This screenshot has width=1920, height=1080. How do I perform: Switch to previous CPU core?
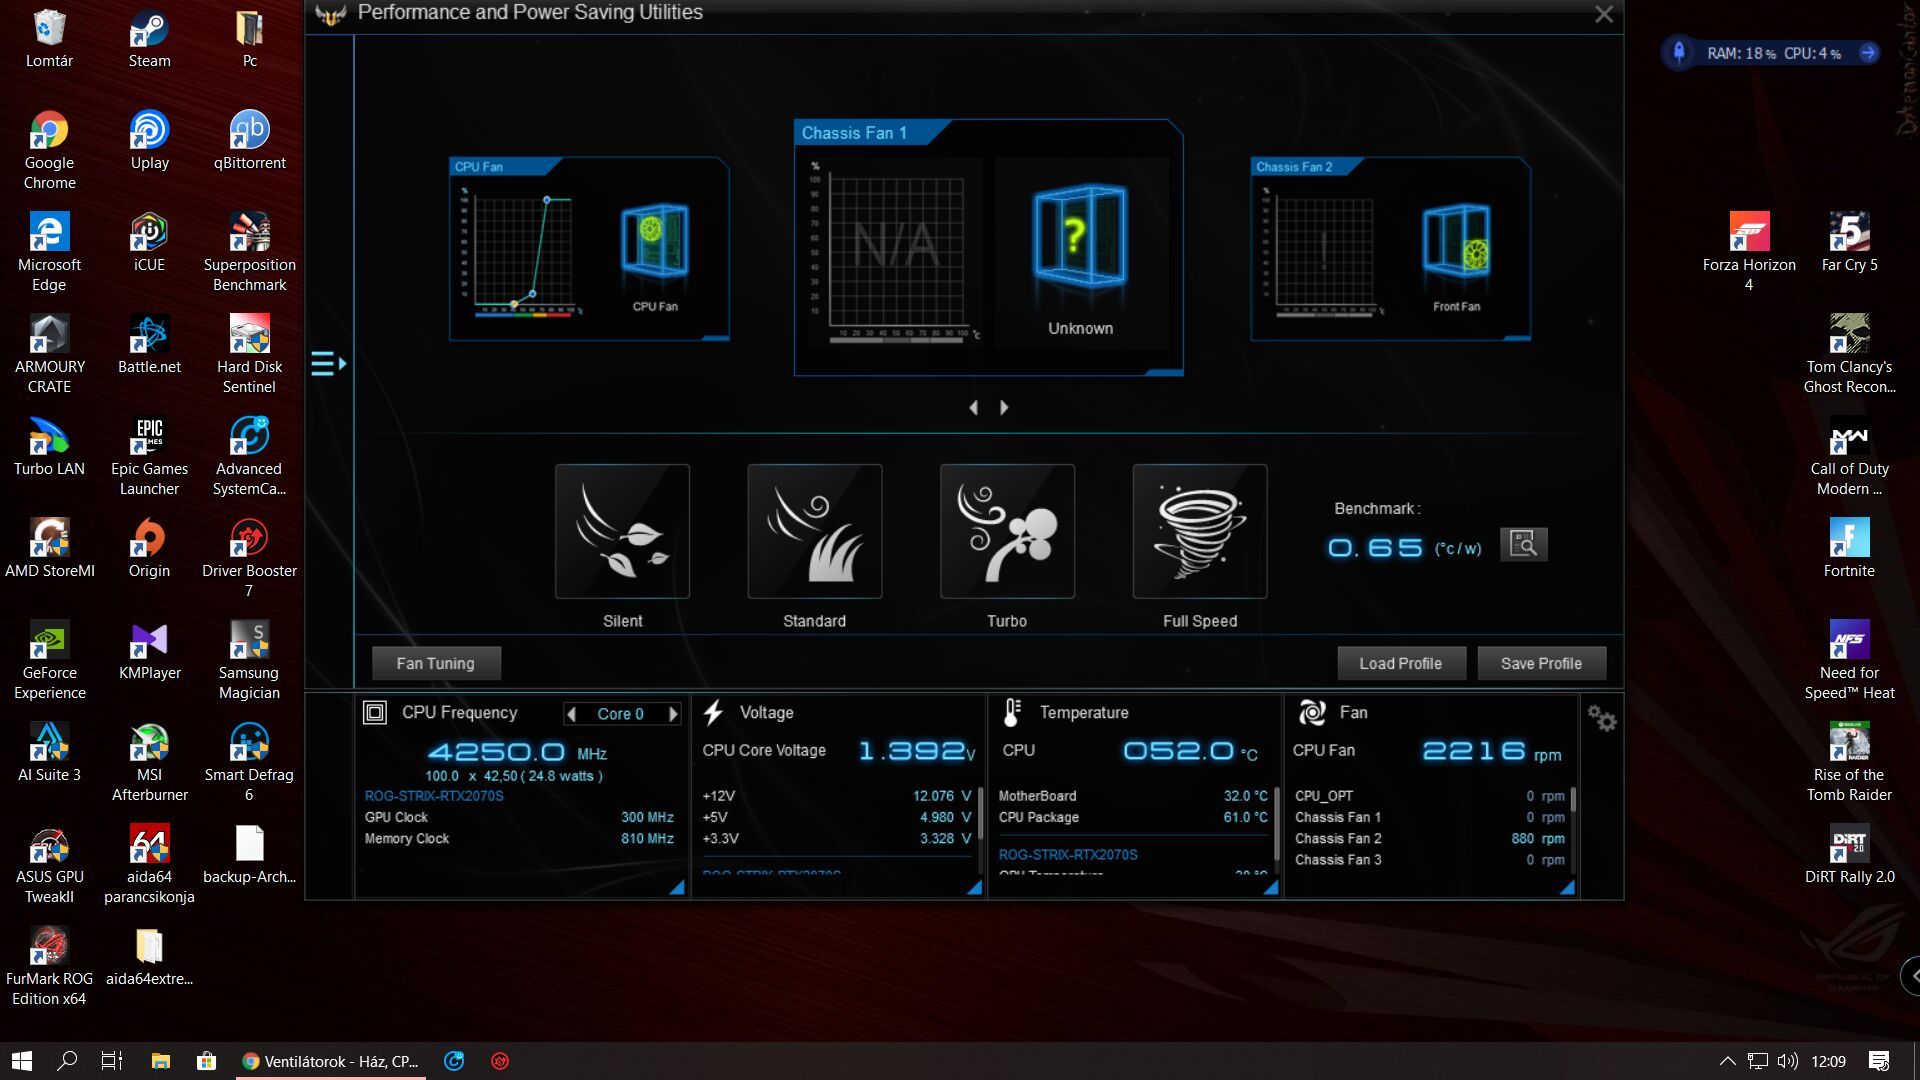point(571,714)
